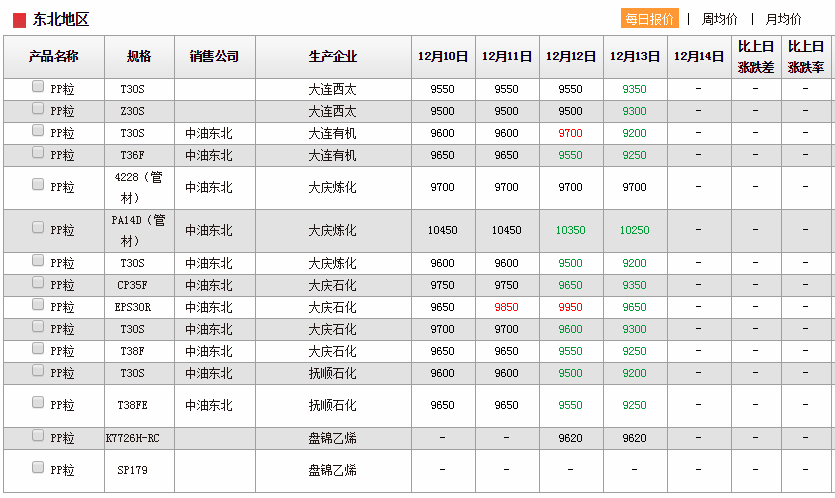Image resolution: width=835 pixels, height=498 pixels.
Task: Click 12月12日 price 9620 for K7726H-RC
Action: tap(570, 438)
